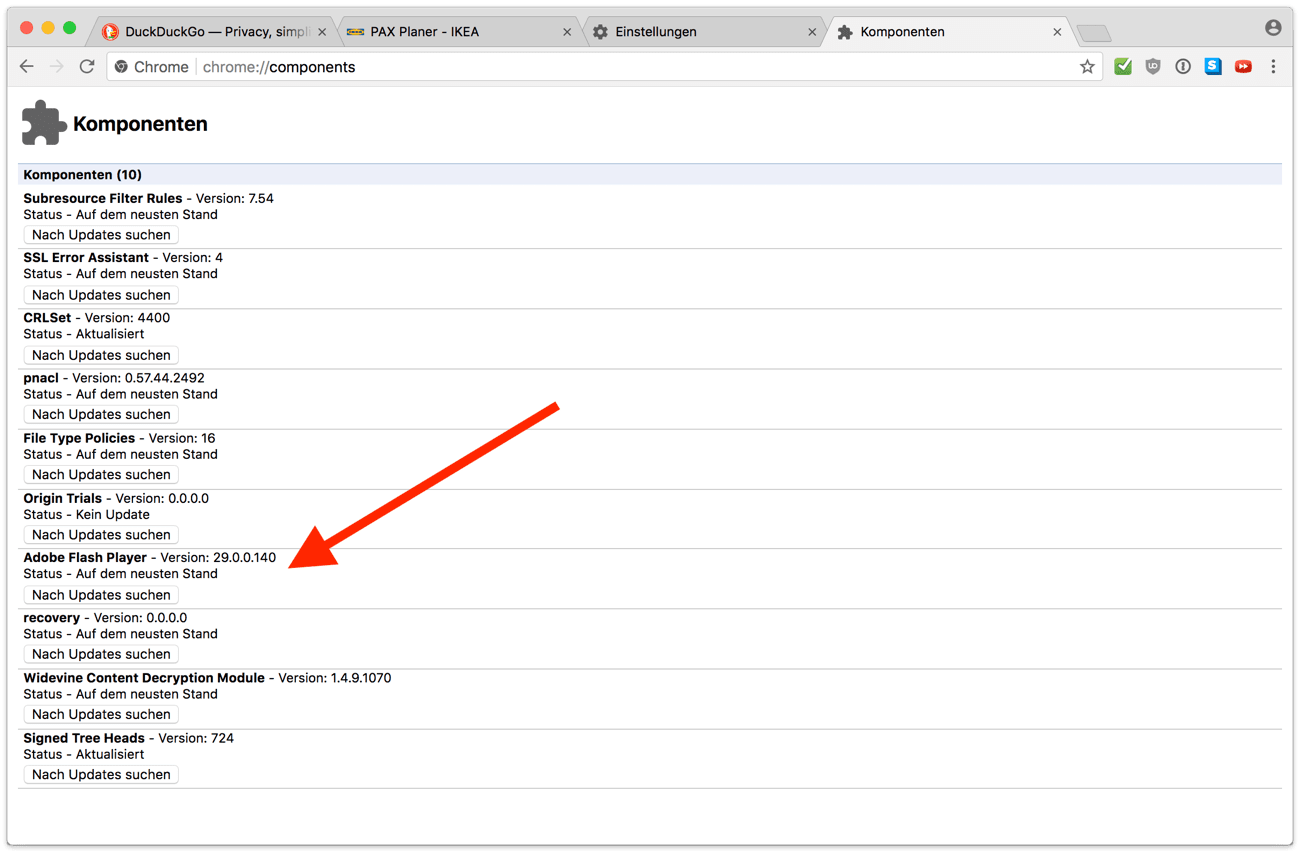Check updates for Adobe Flash Player
The height and width of the screenshot is (852, 1300).
pos(101,595)
